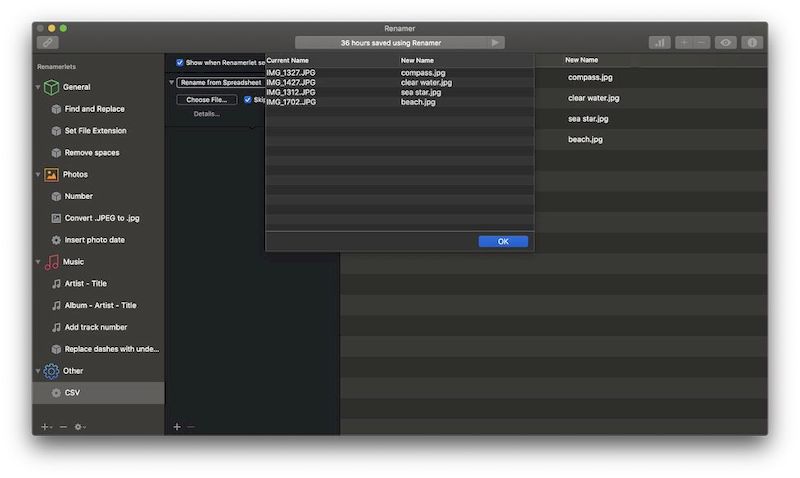Click the info button in top toolbar
Viewport: 800px width, 478px height.
[x=752, y=43]
